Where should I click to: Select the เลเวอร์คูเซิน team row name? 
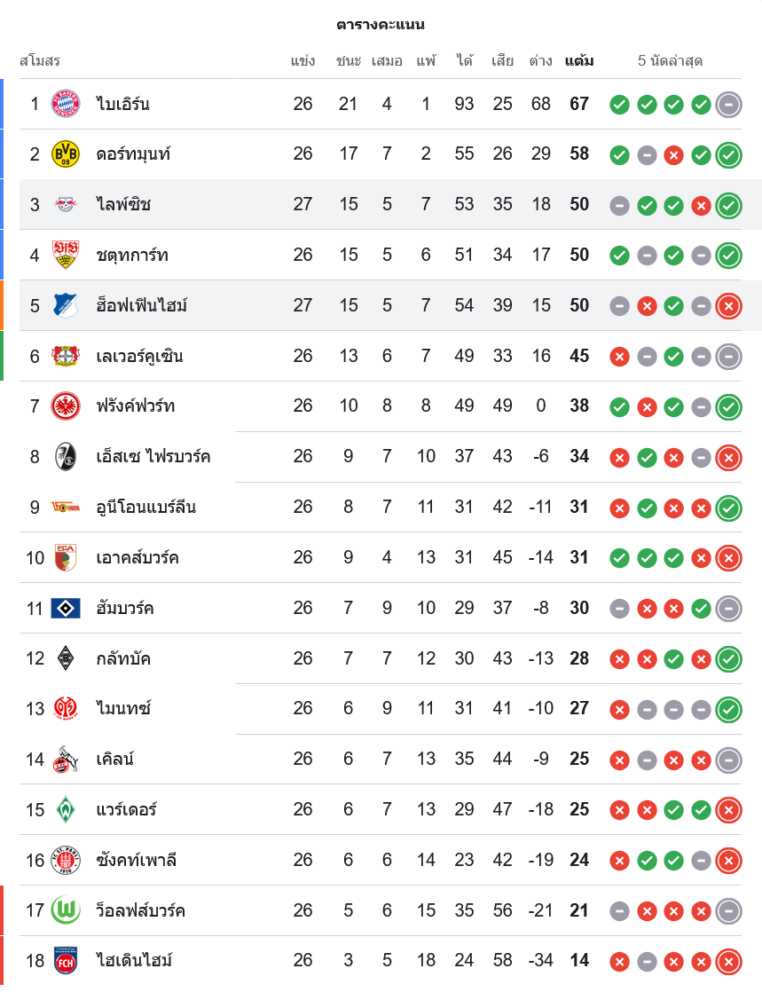coord(140,356)
